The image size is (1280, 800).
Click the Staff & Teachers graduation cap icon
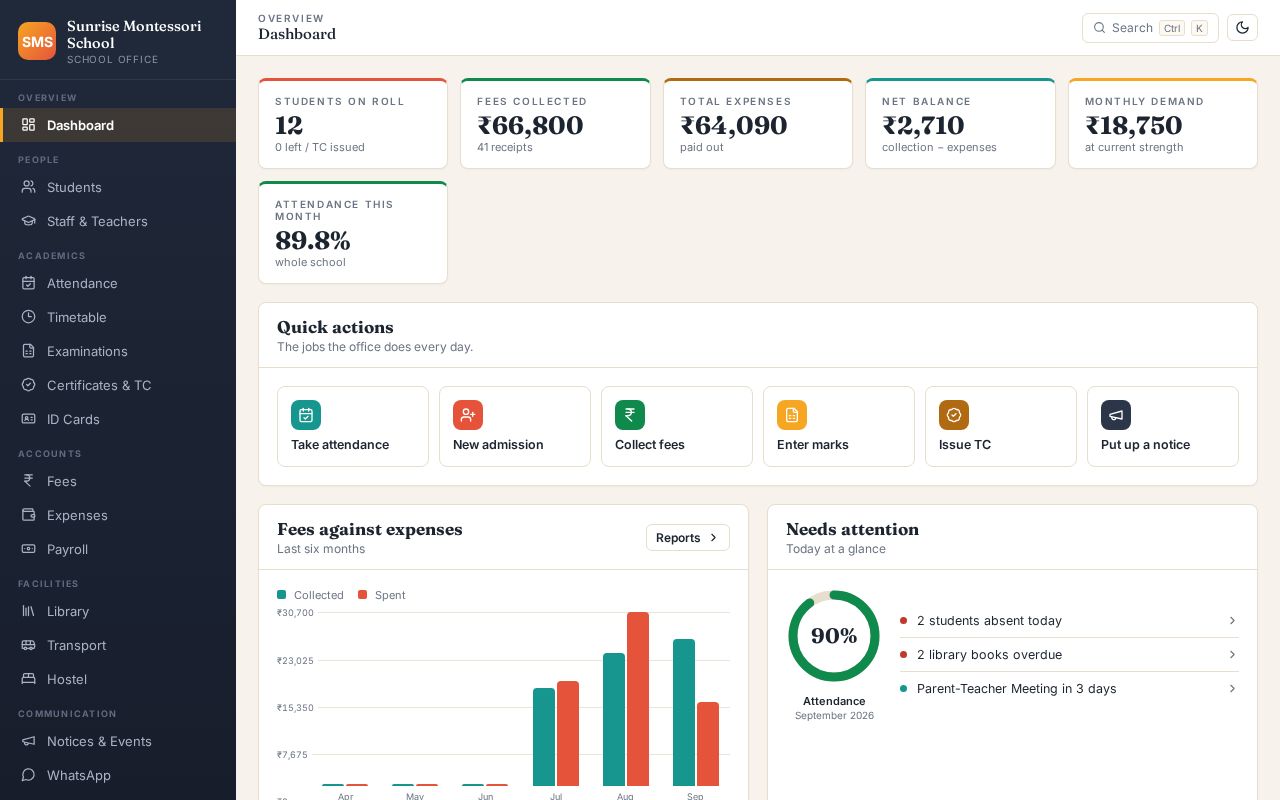[29, 221]
